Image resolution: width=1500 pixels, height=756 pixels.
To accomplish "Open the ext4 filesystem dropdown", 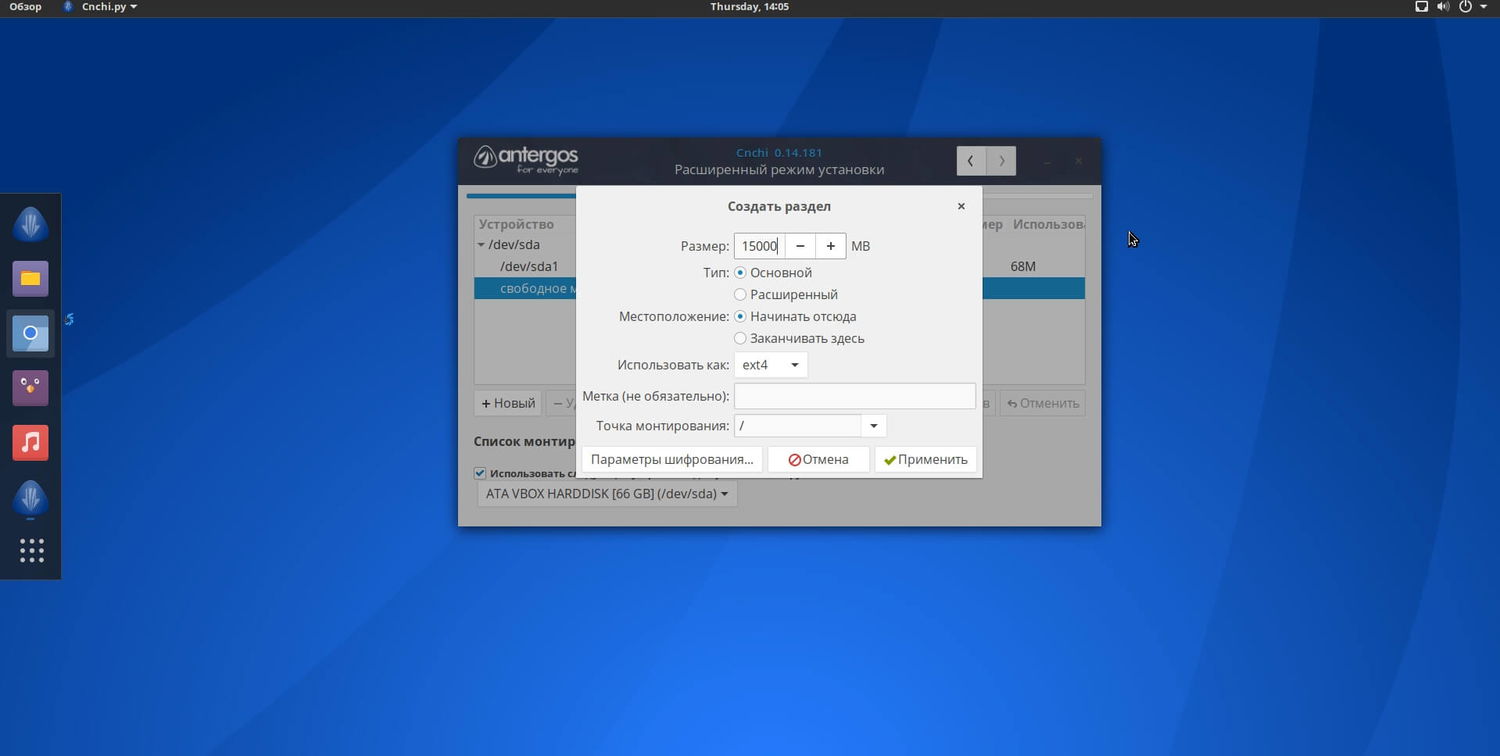I will tap(770, 365).
